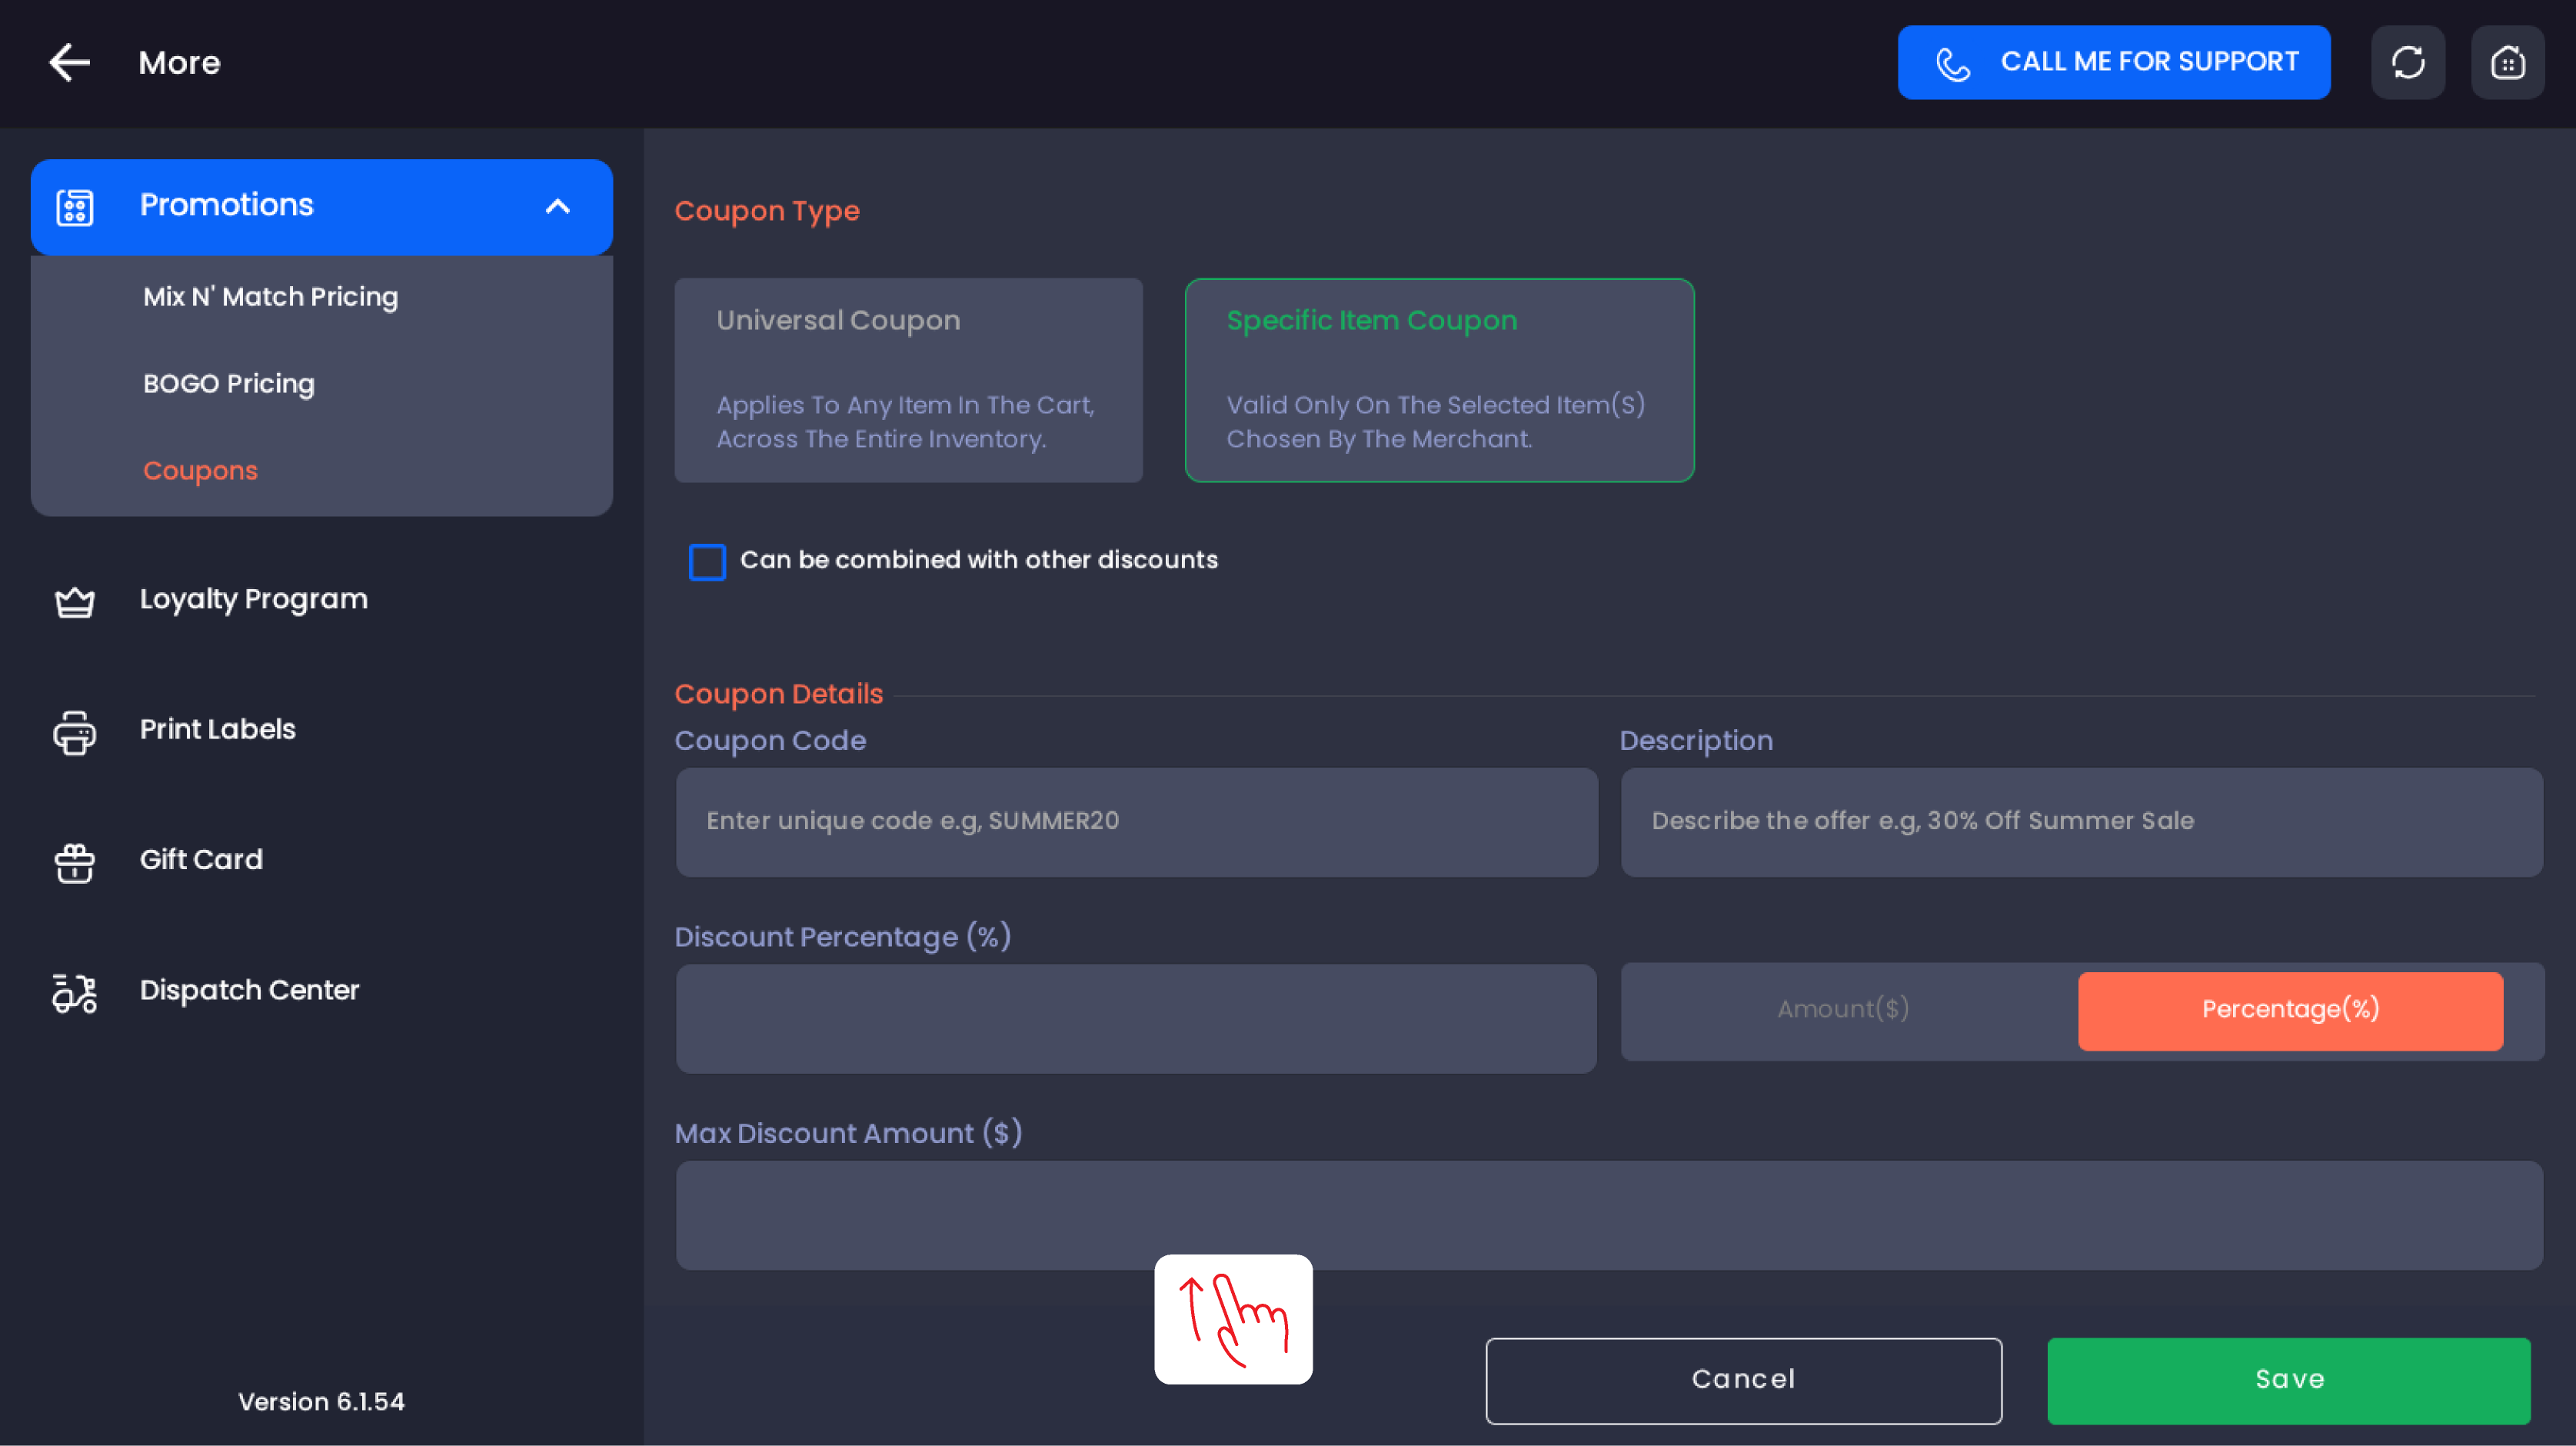The height and width of the screenshot is (1446, 2576).
Task: Enable combining with other discounts checkbox
Action: [707, 561]
